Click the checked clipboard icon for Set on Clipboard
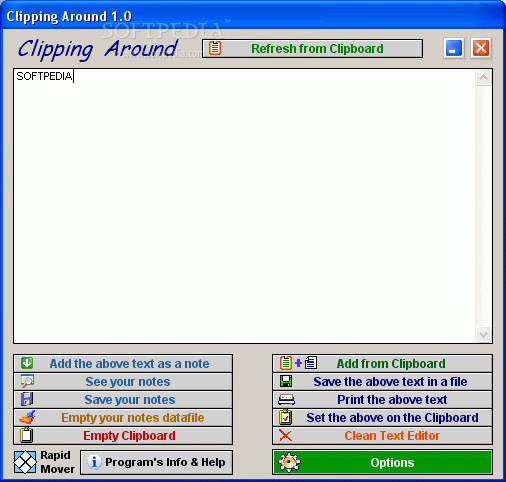The image size is (506, 482). 286,417
